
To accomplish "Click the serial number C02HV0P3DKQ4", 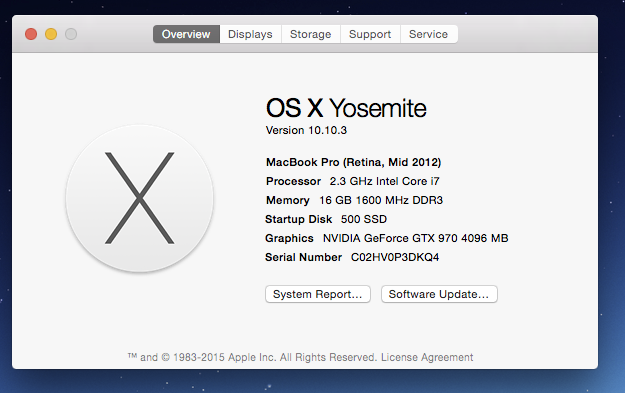I will tap(395, 257).
